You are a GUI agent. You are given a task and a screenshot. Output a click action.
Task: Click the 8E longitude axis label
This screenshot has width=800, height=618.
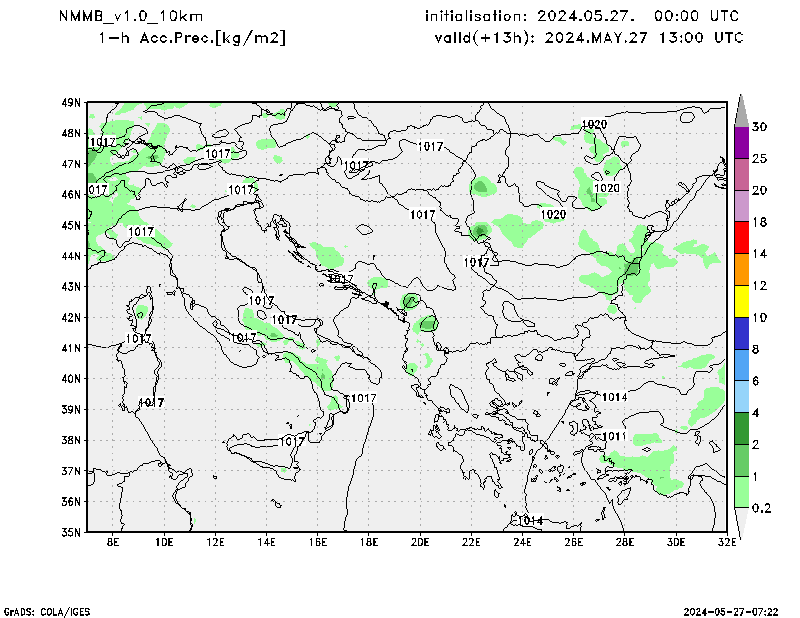point(114,543)
